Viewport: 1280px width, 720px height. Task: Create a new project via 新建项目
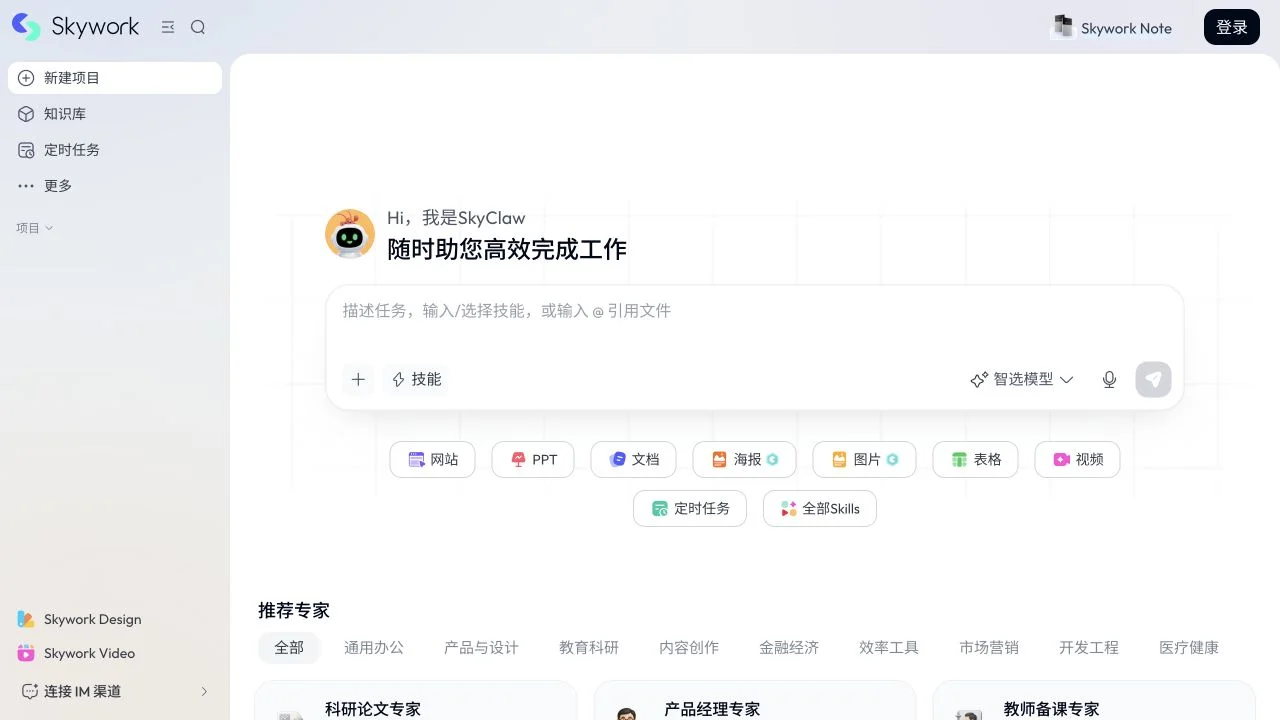click(x=115, y=78)
